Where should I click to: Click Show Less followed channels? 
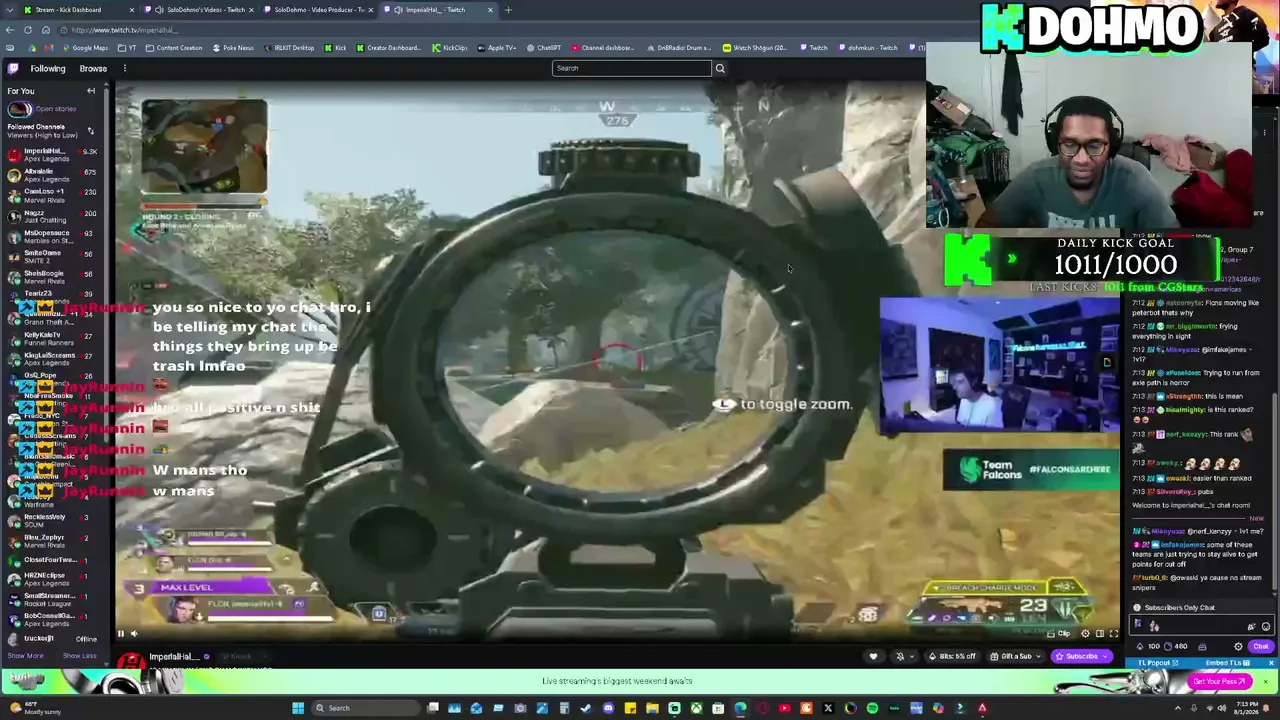(79, 656)
